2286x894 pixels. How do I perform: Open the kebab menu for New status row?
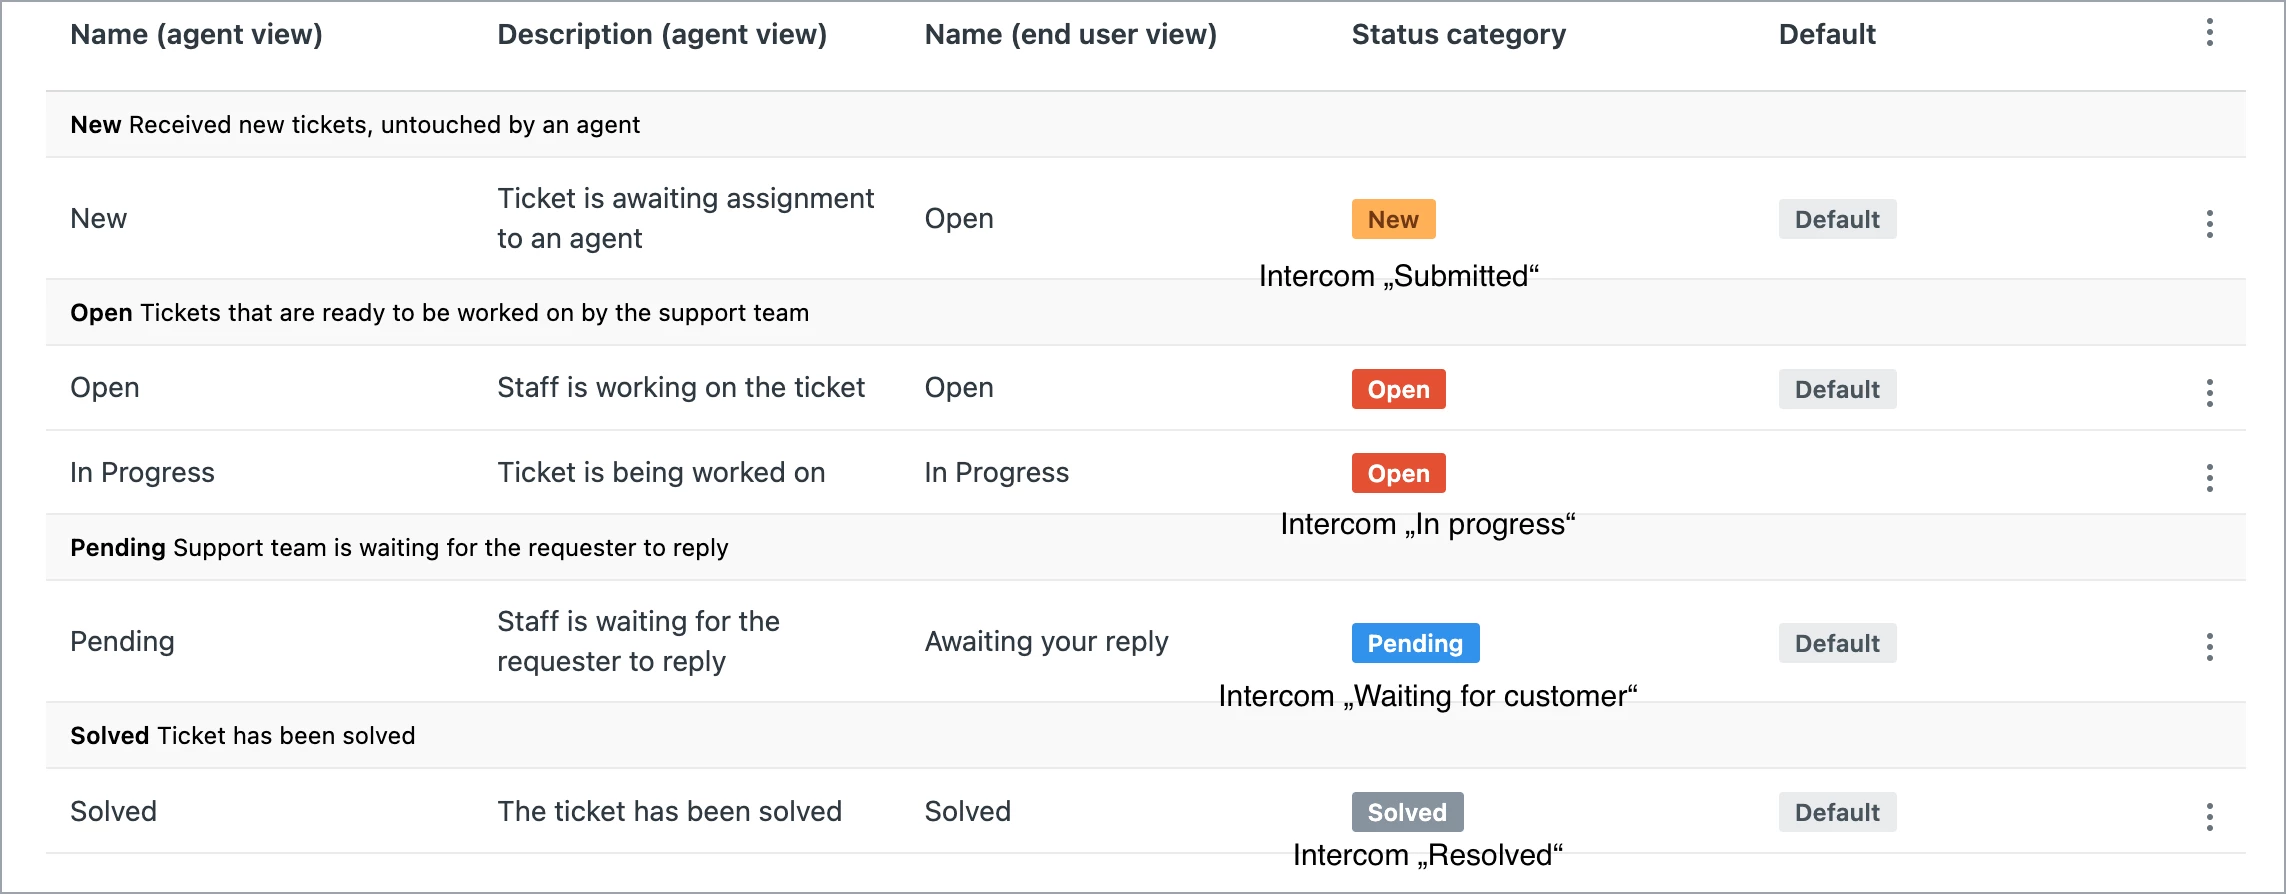2210,223
